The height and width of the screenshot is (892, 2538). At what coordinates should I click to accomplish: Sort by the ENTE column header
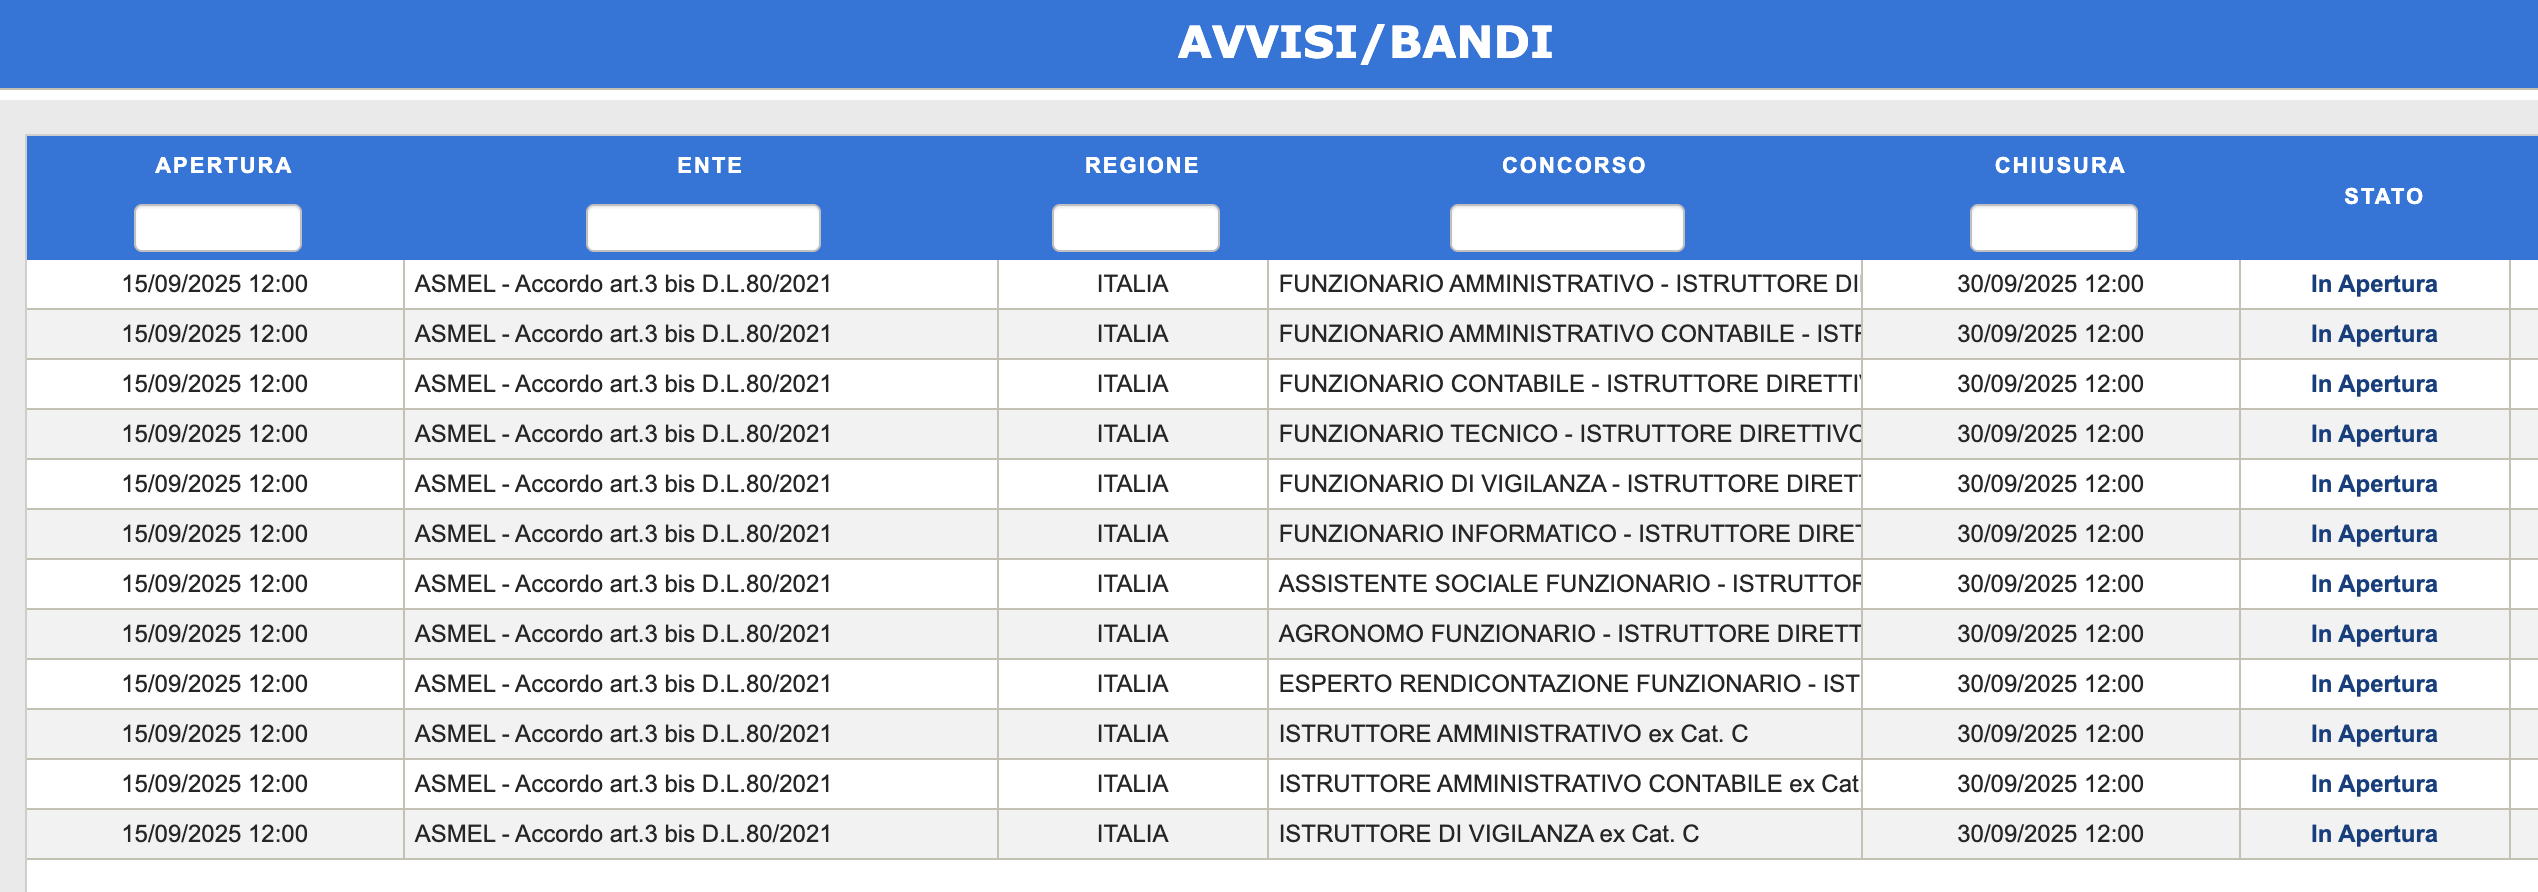[x=709, y=165]
